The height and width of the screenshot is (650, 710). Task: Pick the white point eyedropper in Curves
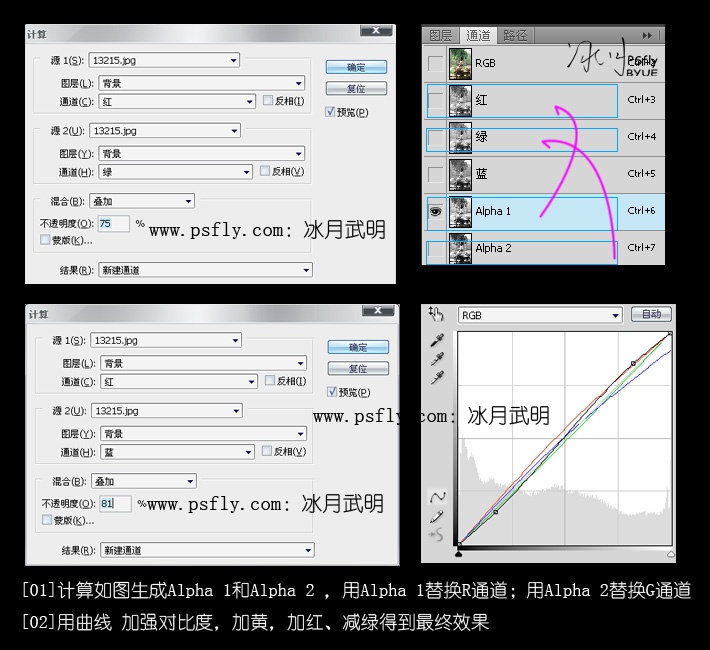[437, 378]
